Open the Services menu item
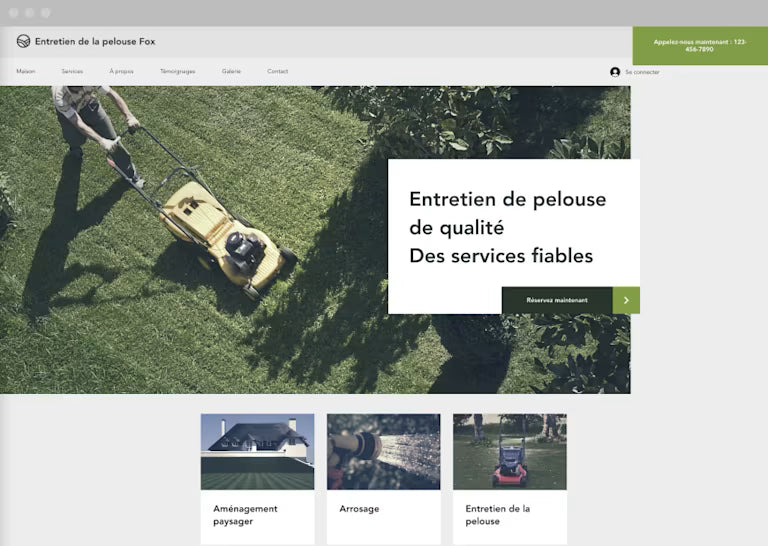Viewport: 768px width, 546px height. tap(72, 71)
